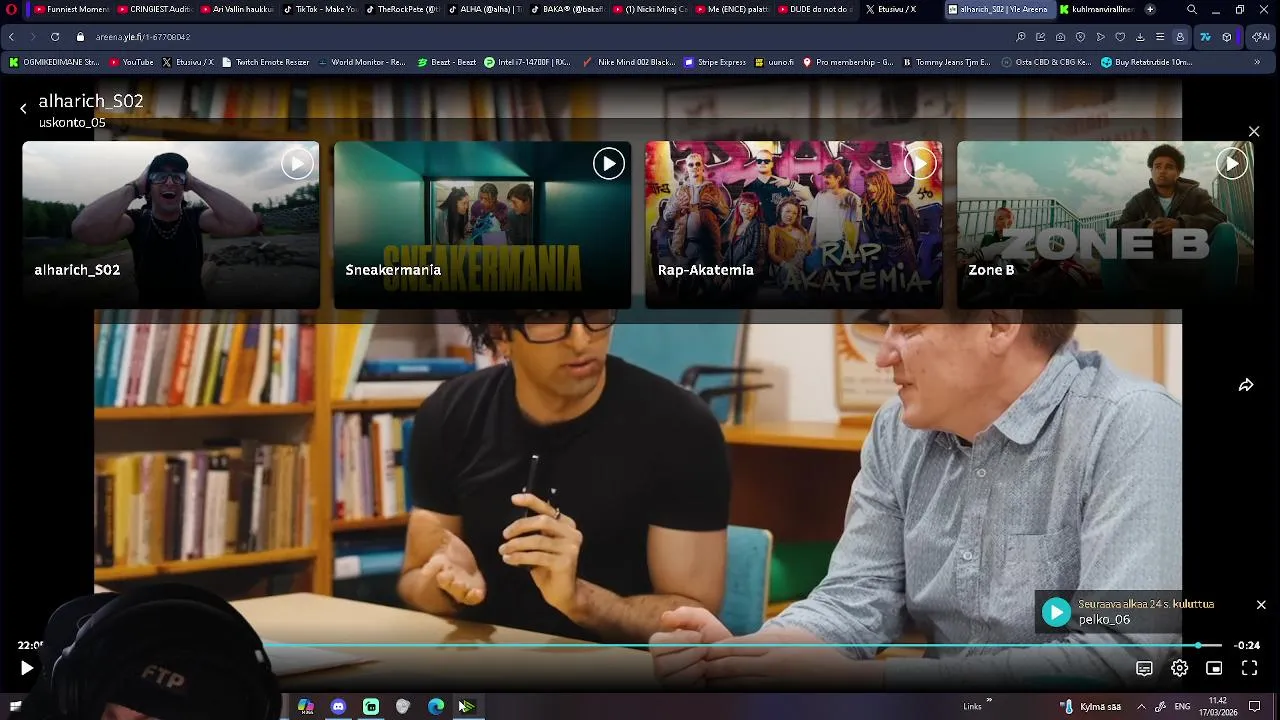The height and width of the screenshot is (720, 1280).
Task: Open OGMIKEDIMANE bookmark
Action: [54, 62]
